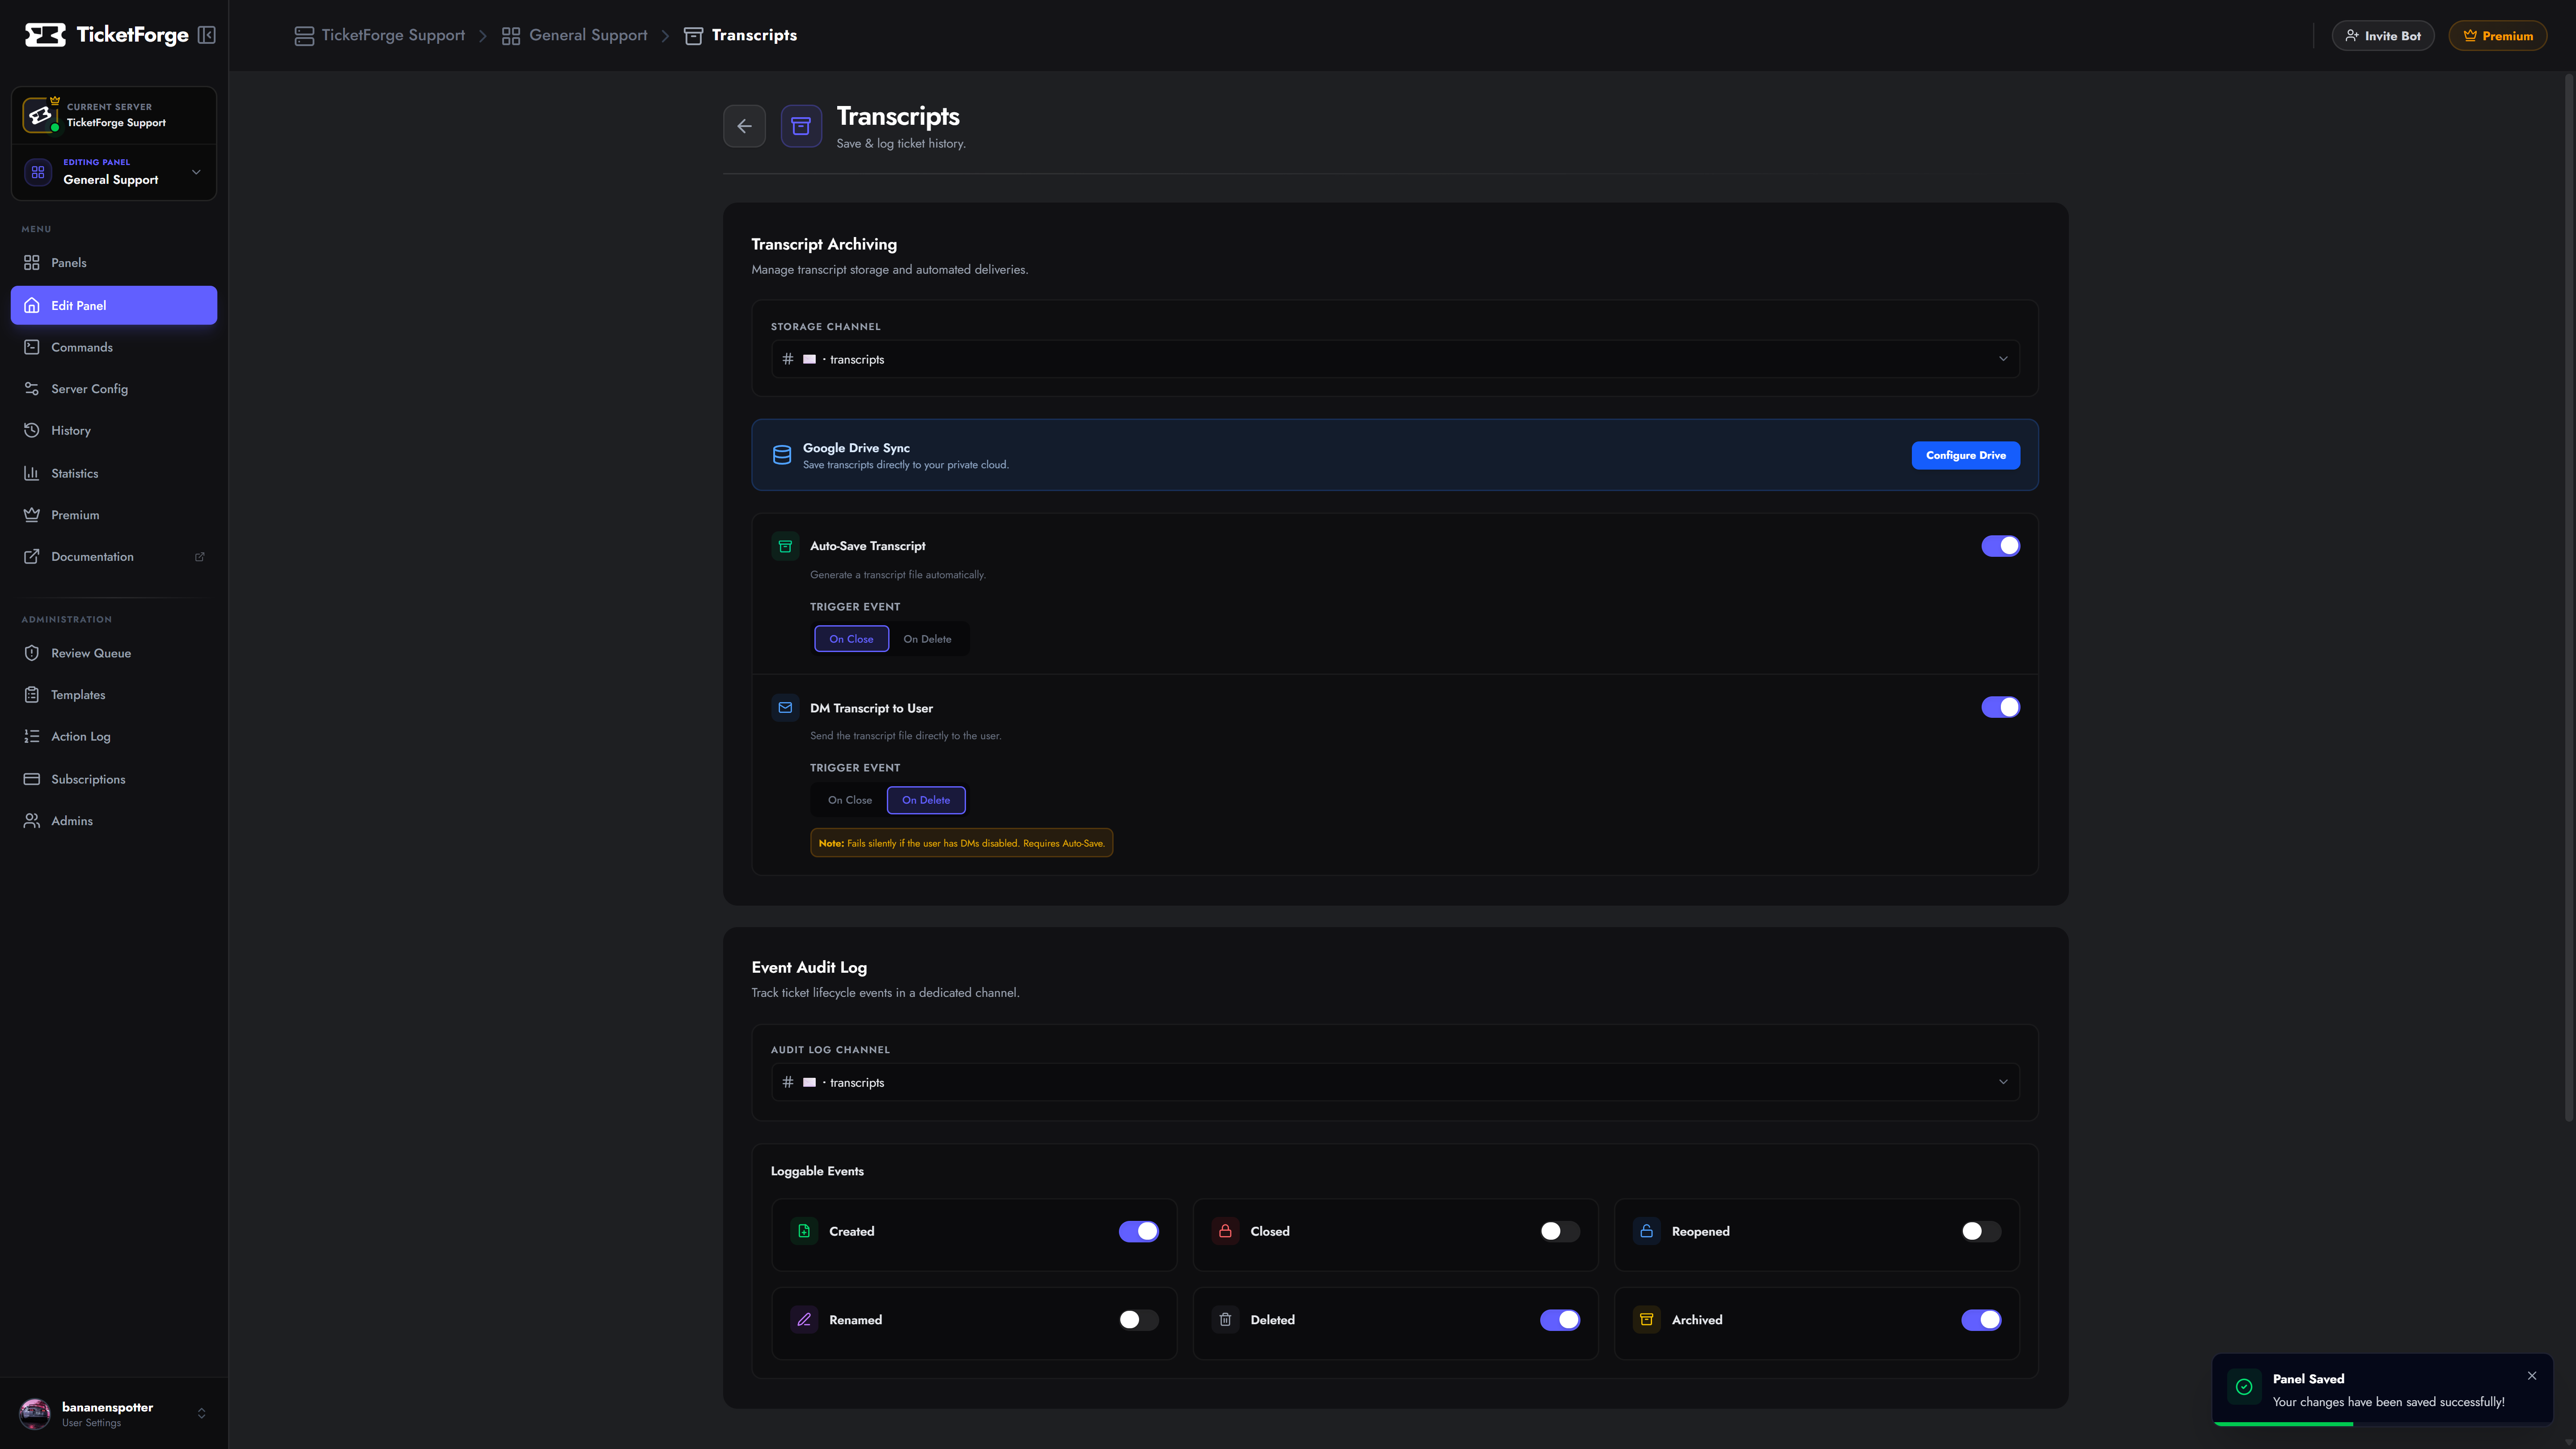Click the Configure Drive button
Image resolution: width=2576 pixels, height=1449 pixels.
point(1965,455)
